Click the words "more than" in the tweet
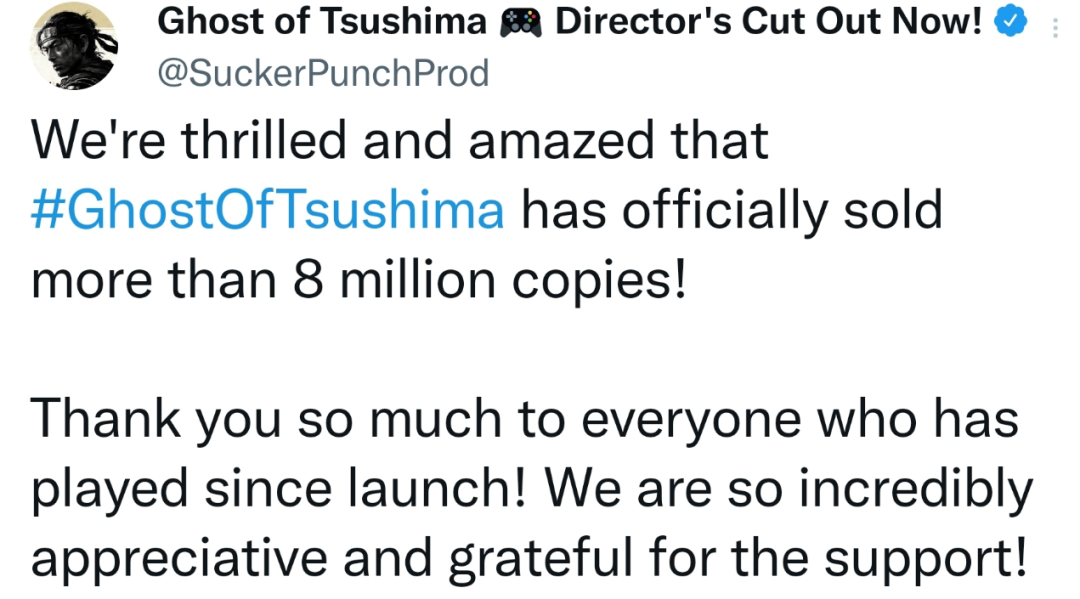 tap(154, 282)
